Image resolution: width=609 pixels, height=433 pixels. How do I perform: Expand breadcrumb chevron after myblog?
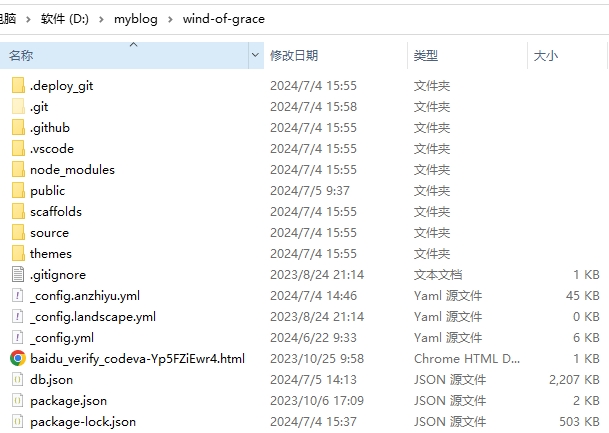(173, 20)
